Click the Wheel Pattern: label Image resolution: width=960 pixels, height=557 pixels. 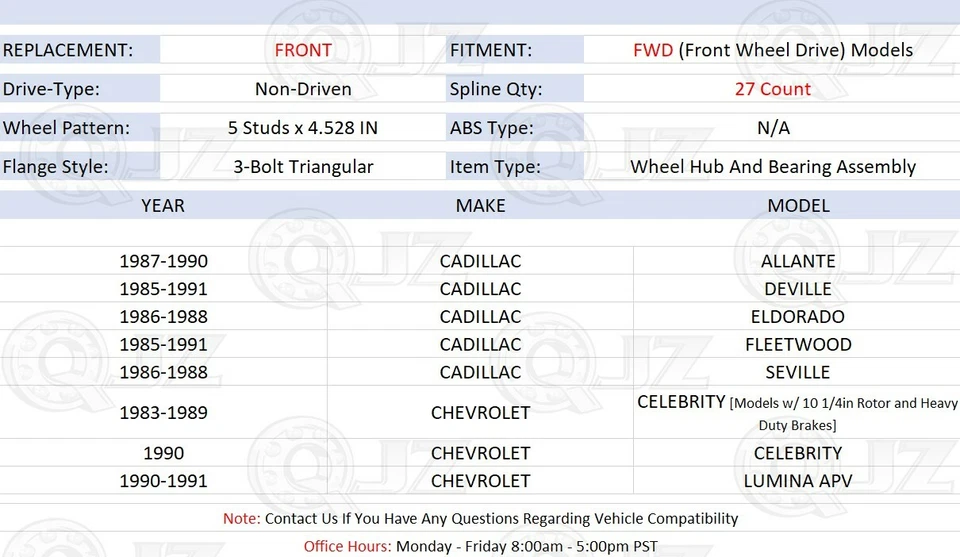click(66, 128)
